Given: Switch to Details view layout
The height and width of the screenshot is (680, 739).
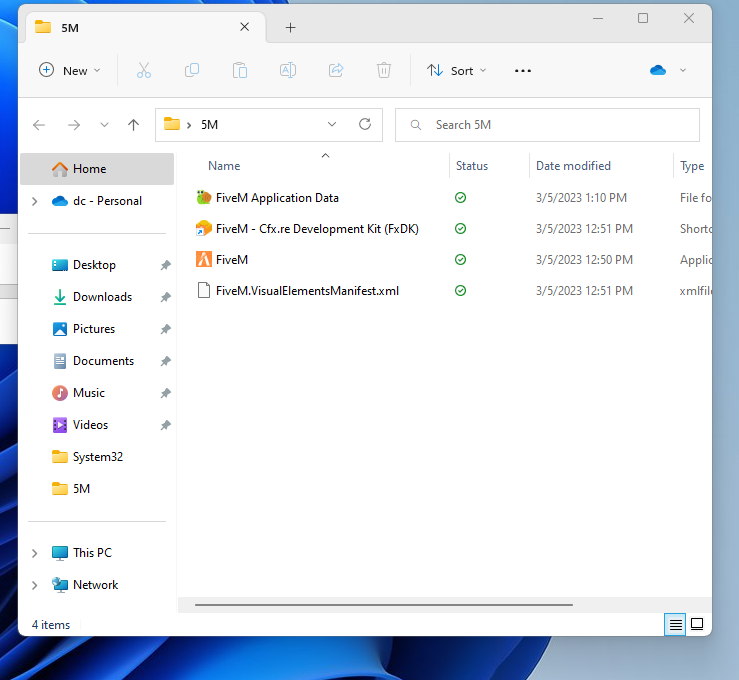Looking at the screenshot, I should pos(676,624).
